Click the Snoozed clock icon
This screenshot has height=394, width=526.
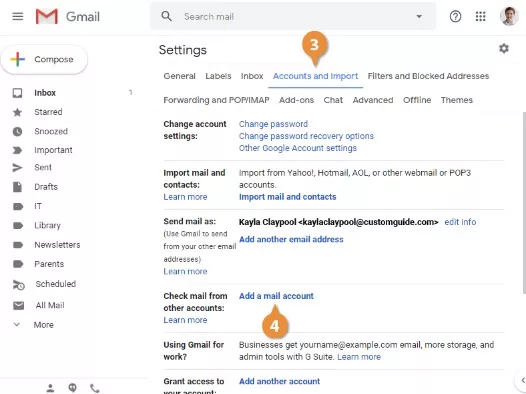pos(17,131)
